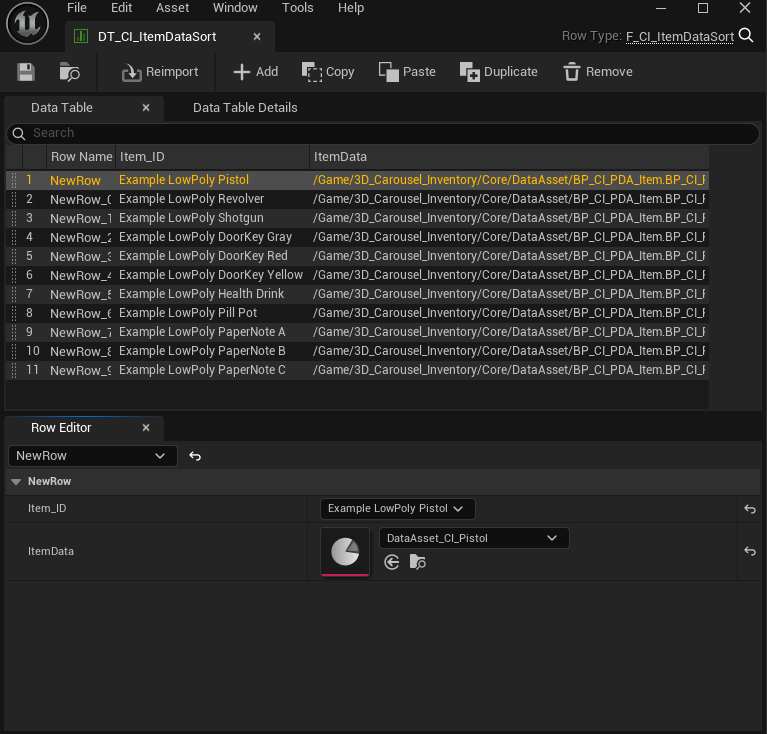This screenshot has width=767, height=734.
Task: Open the Example LowPoly Pistol Item_ID dropdown
Action: point(397,509)
